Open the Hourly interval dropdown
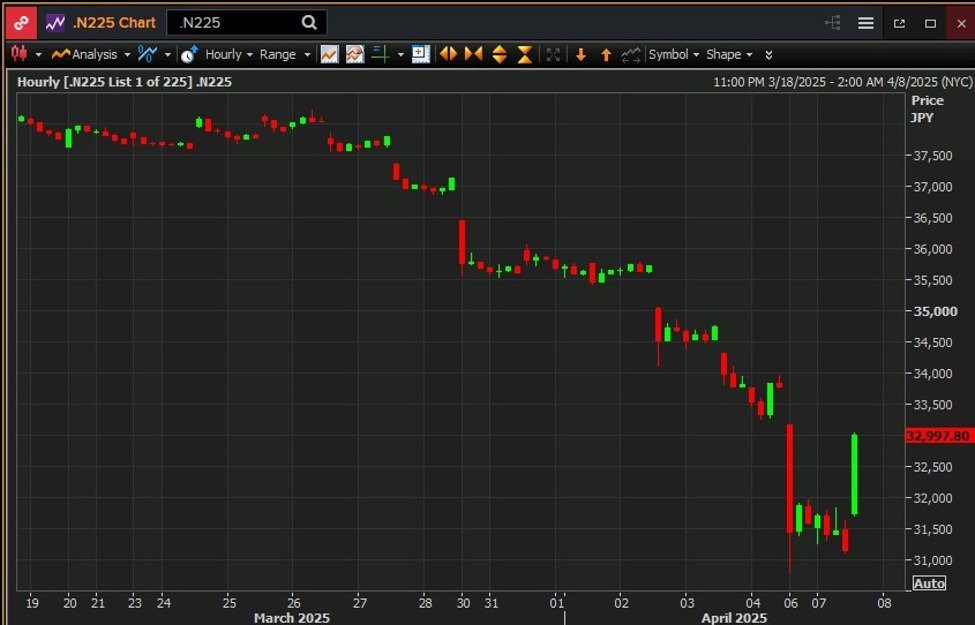This screenshot has height=625, width=975. tap(222, 54)
